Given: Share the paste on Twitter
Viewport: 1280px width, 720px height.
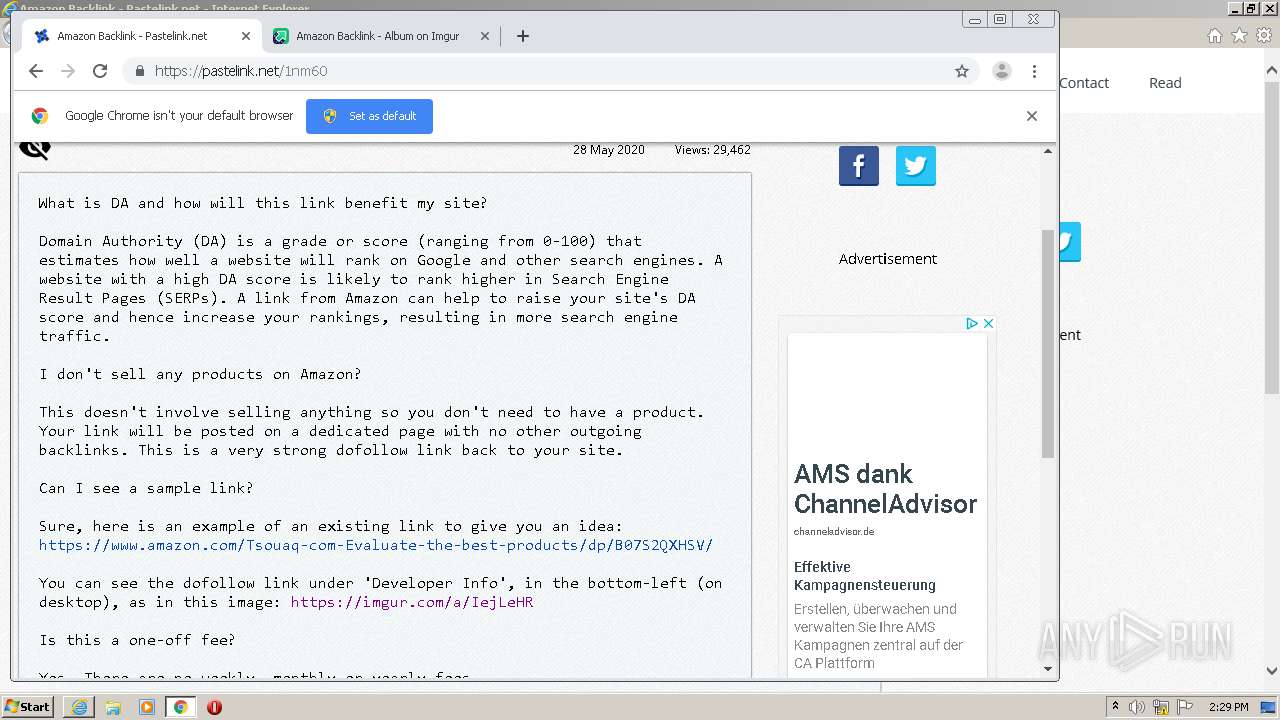Looking at the screenshot, I should tap(916, 166).
